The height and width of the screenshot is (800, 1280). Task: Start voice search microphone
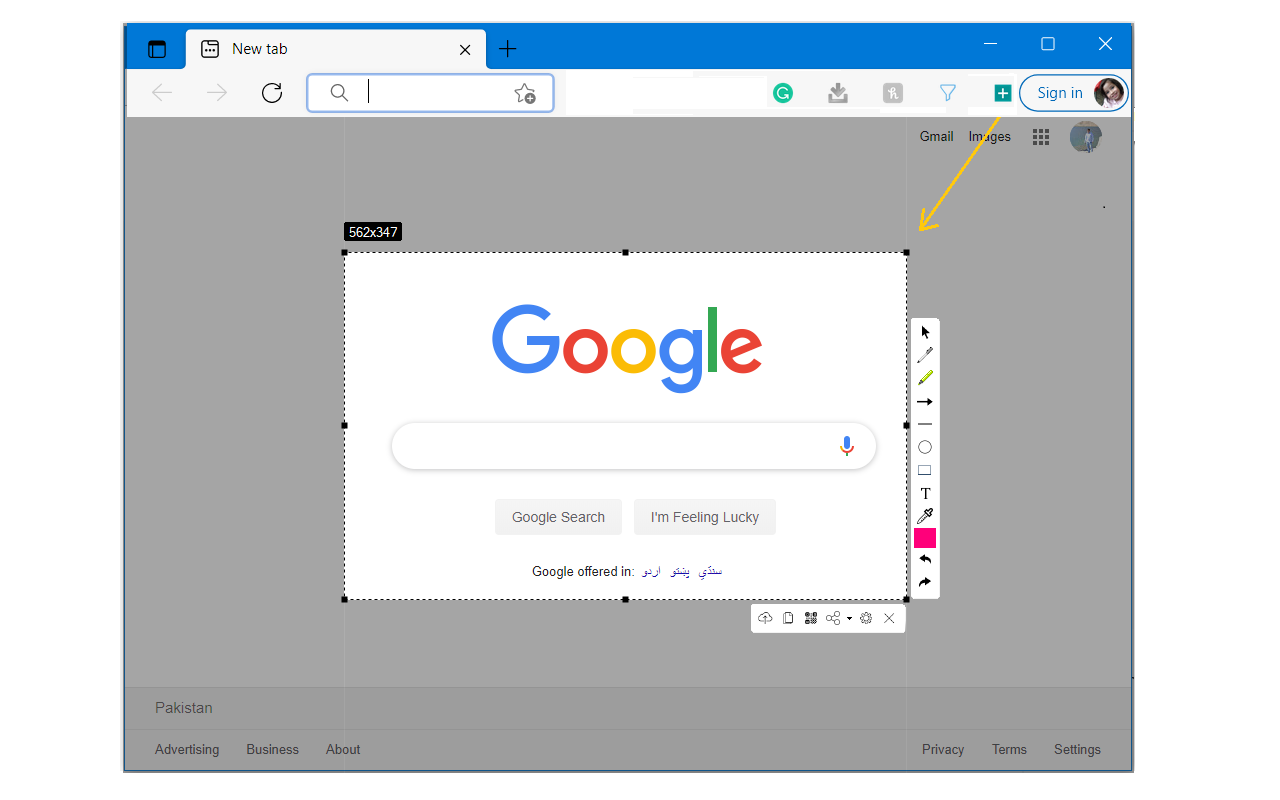coord(847,446)
